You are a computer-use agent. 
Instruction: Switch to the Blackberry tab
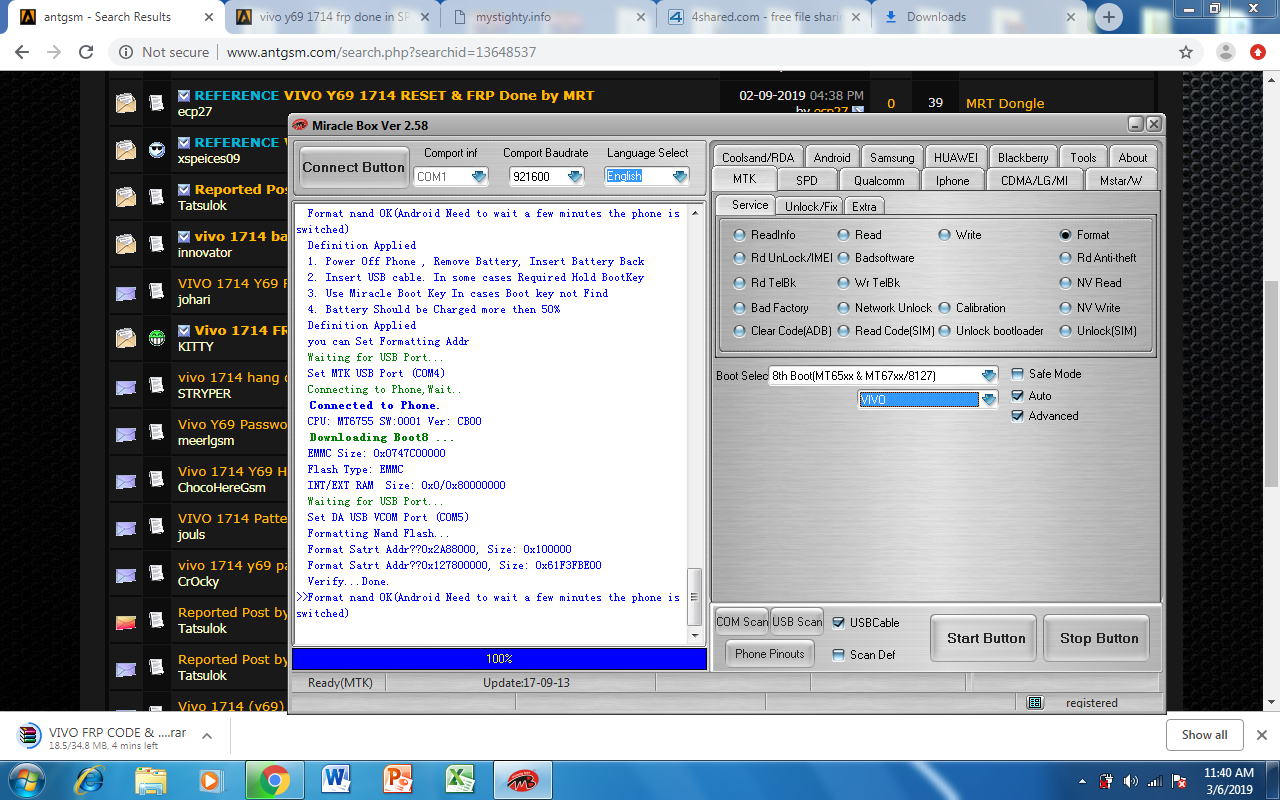[x=1023, y=158]
